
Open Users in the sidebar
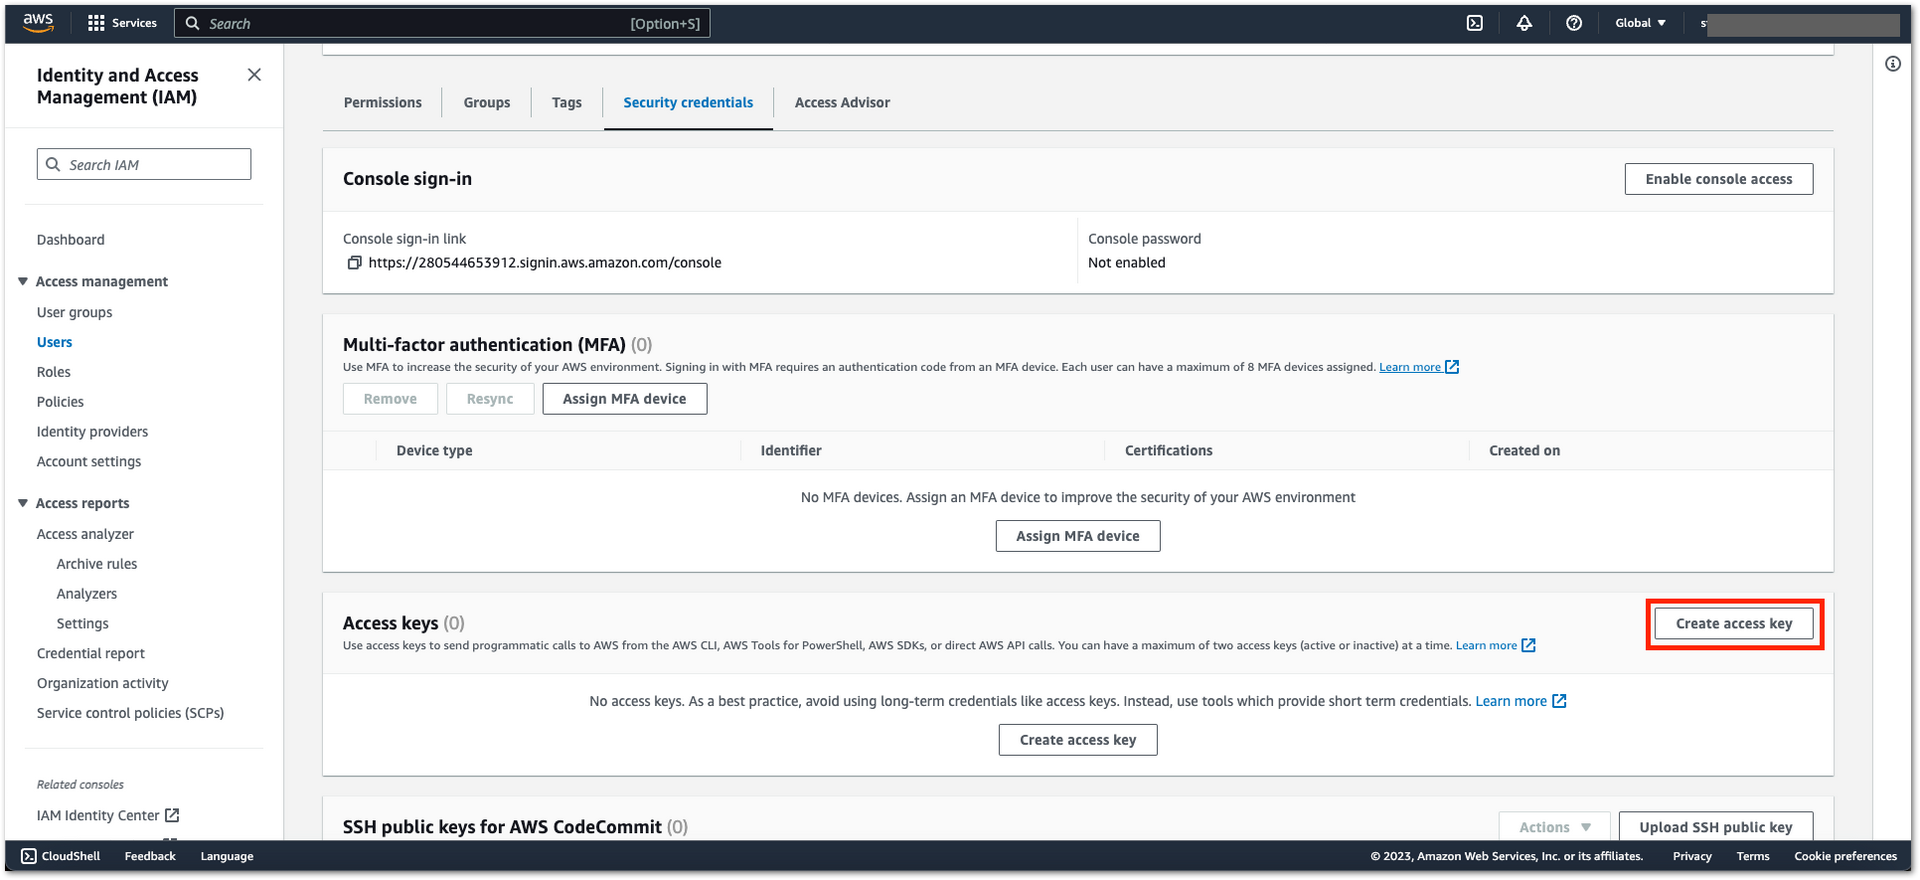point(55,342)
